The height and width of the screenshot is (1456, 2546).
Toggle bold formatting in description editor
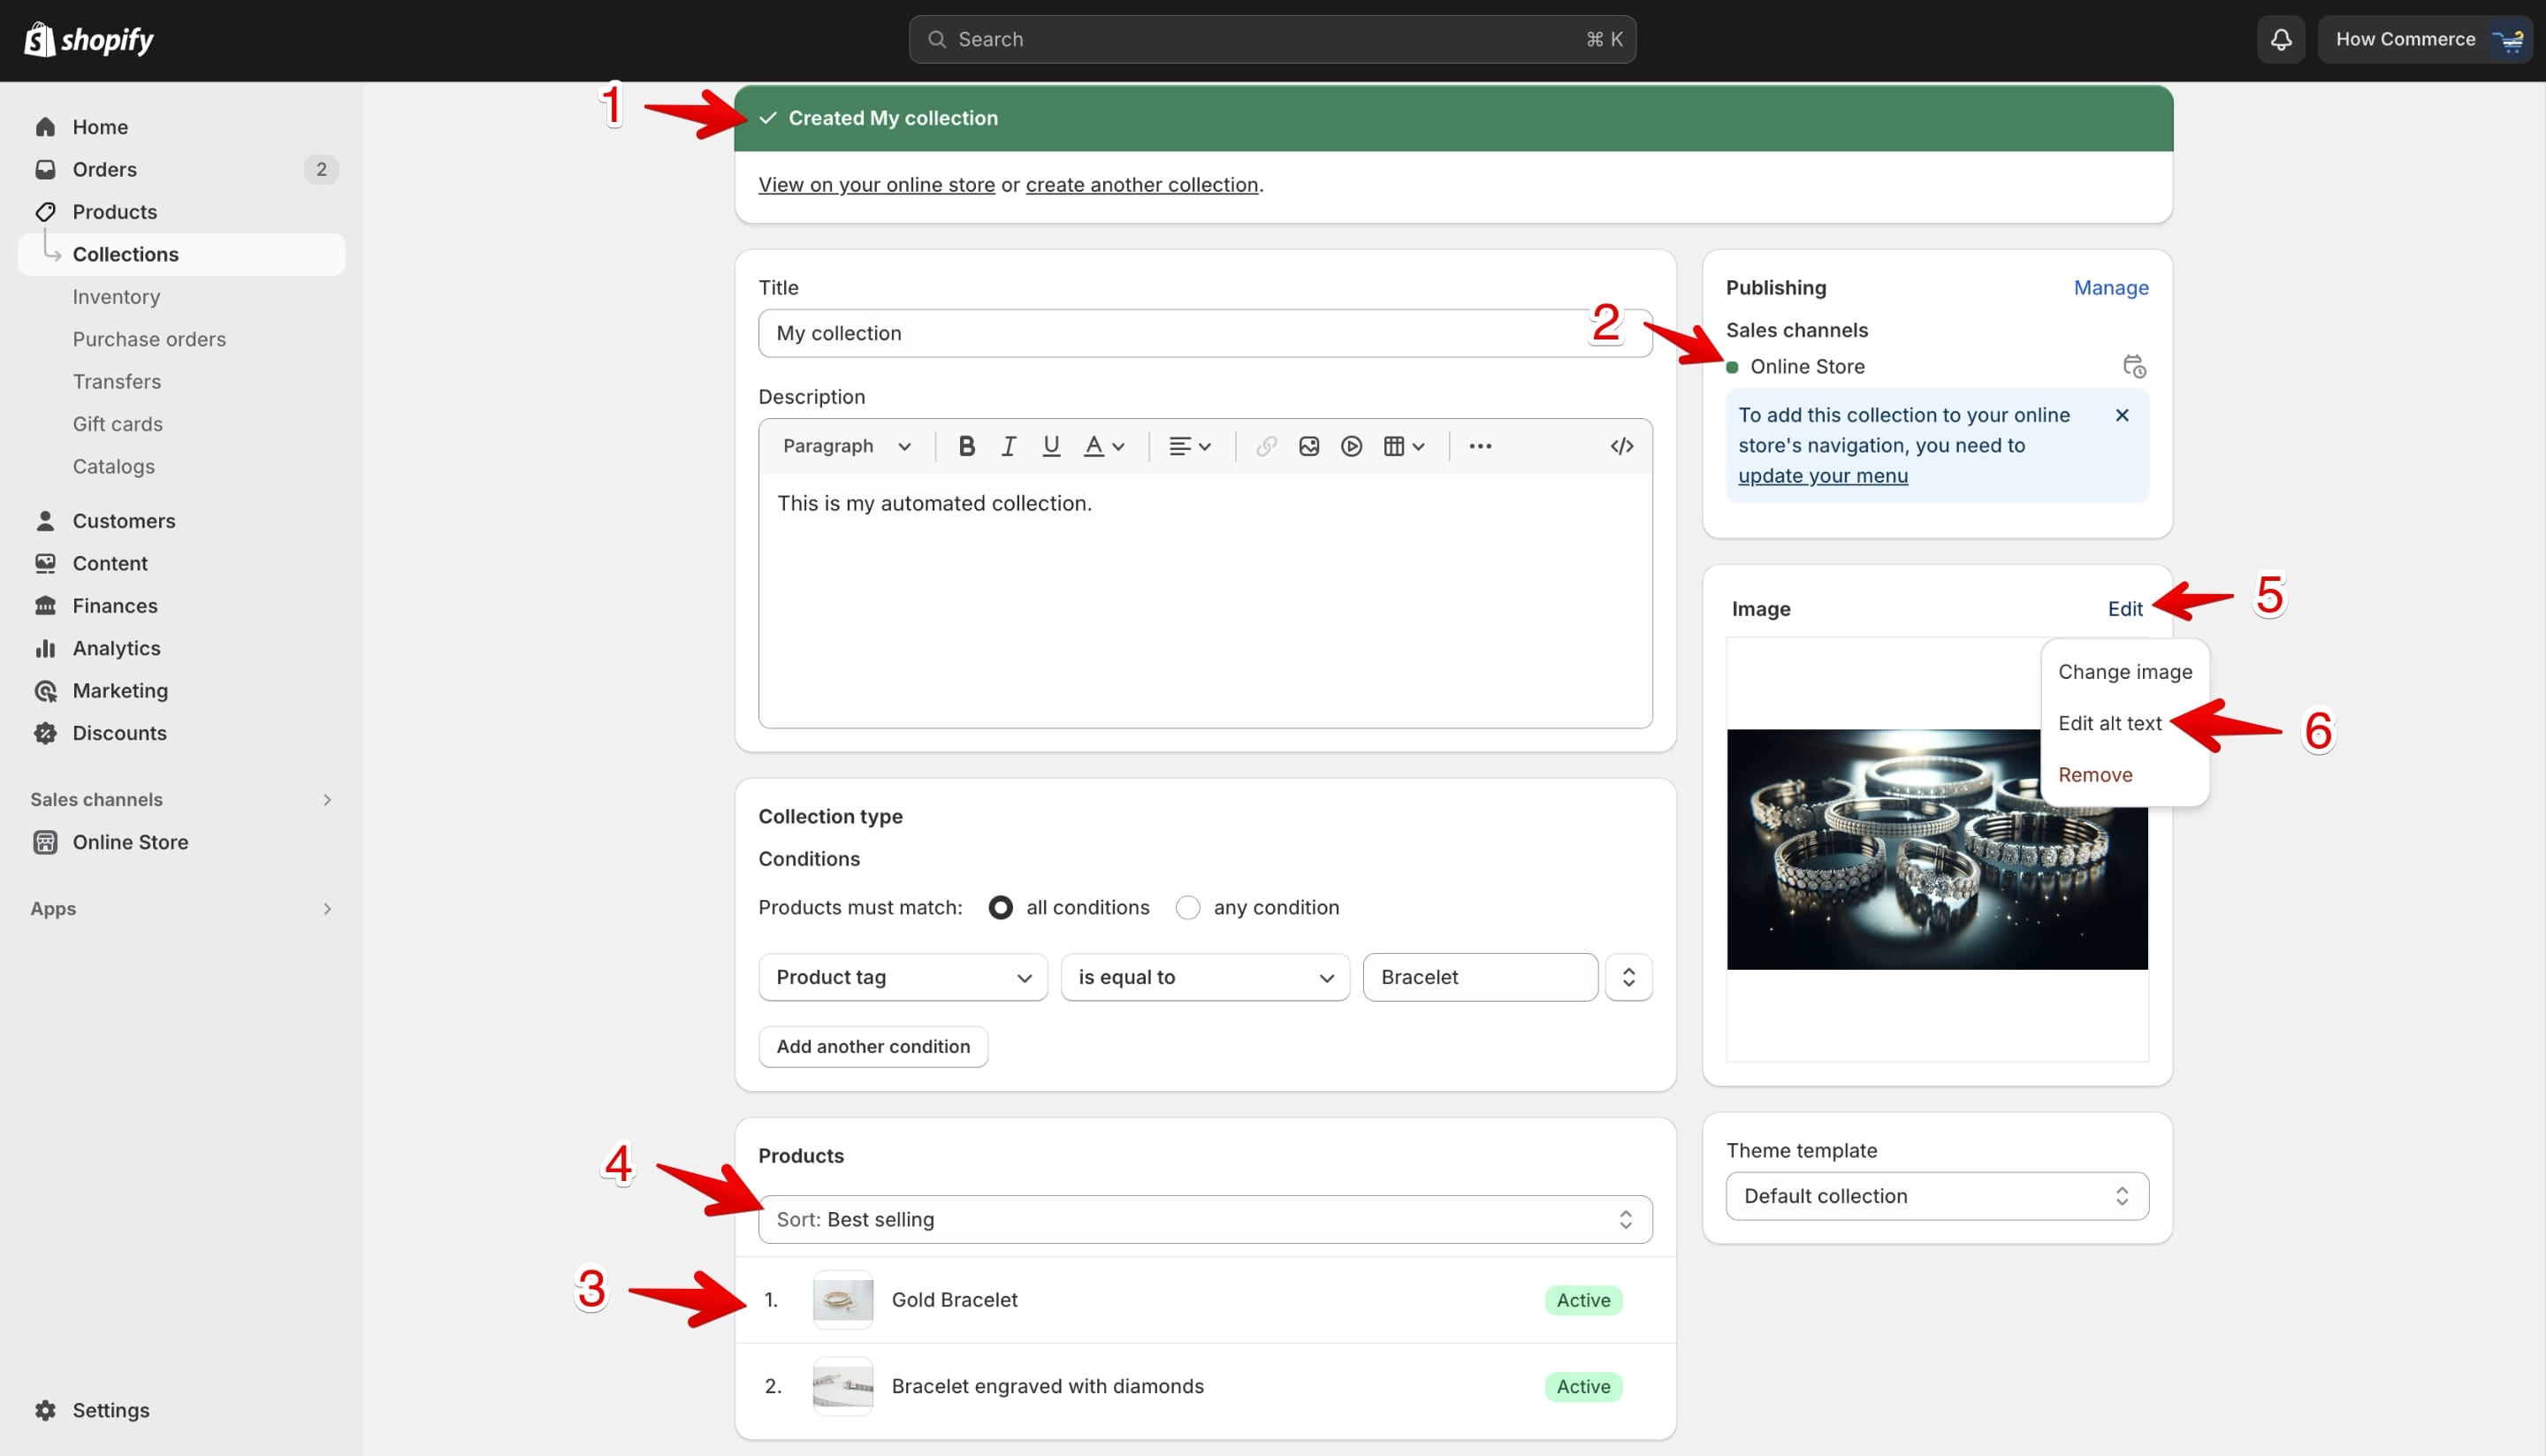(x=966, y=446)
